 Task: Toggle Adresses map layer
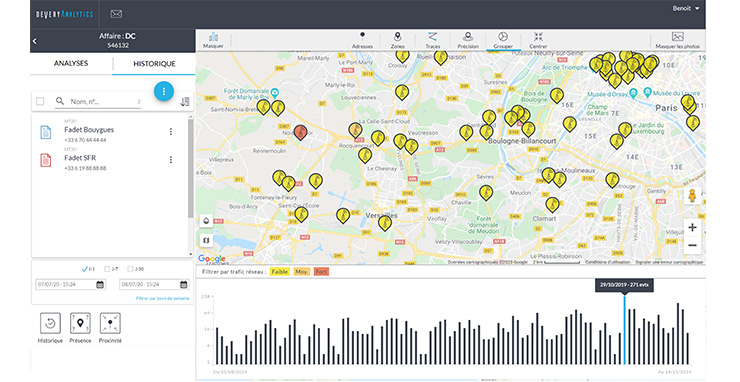click(x=362, y=40)
